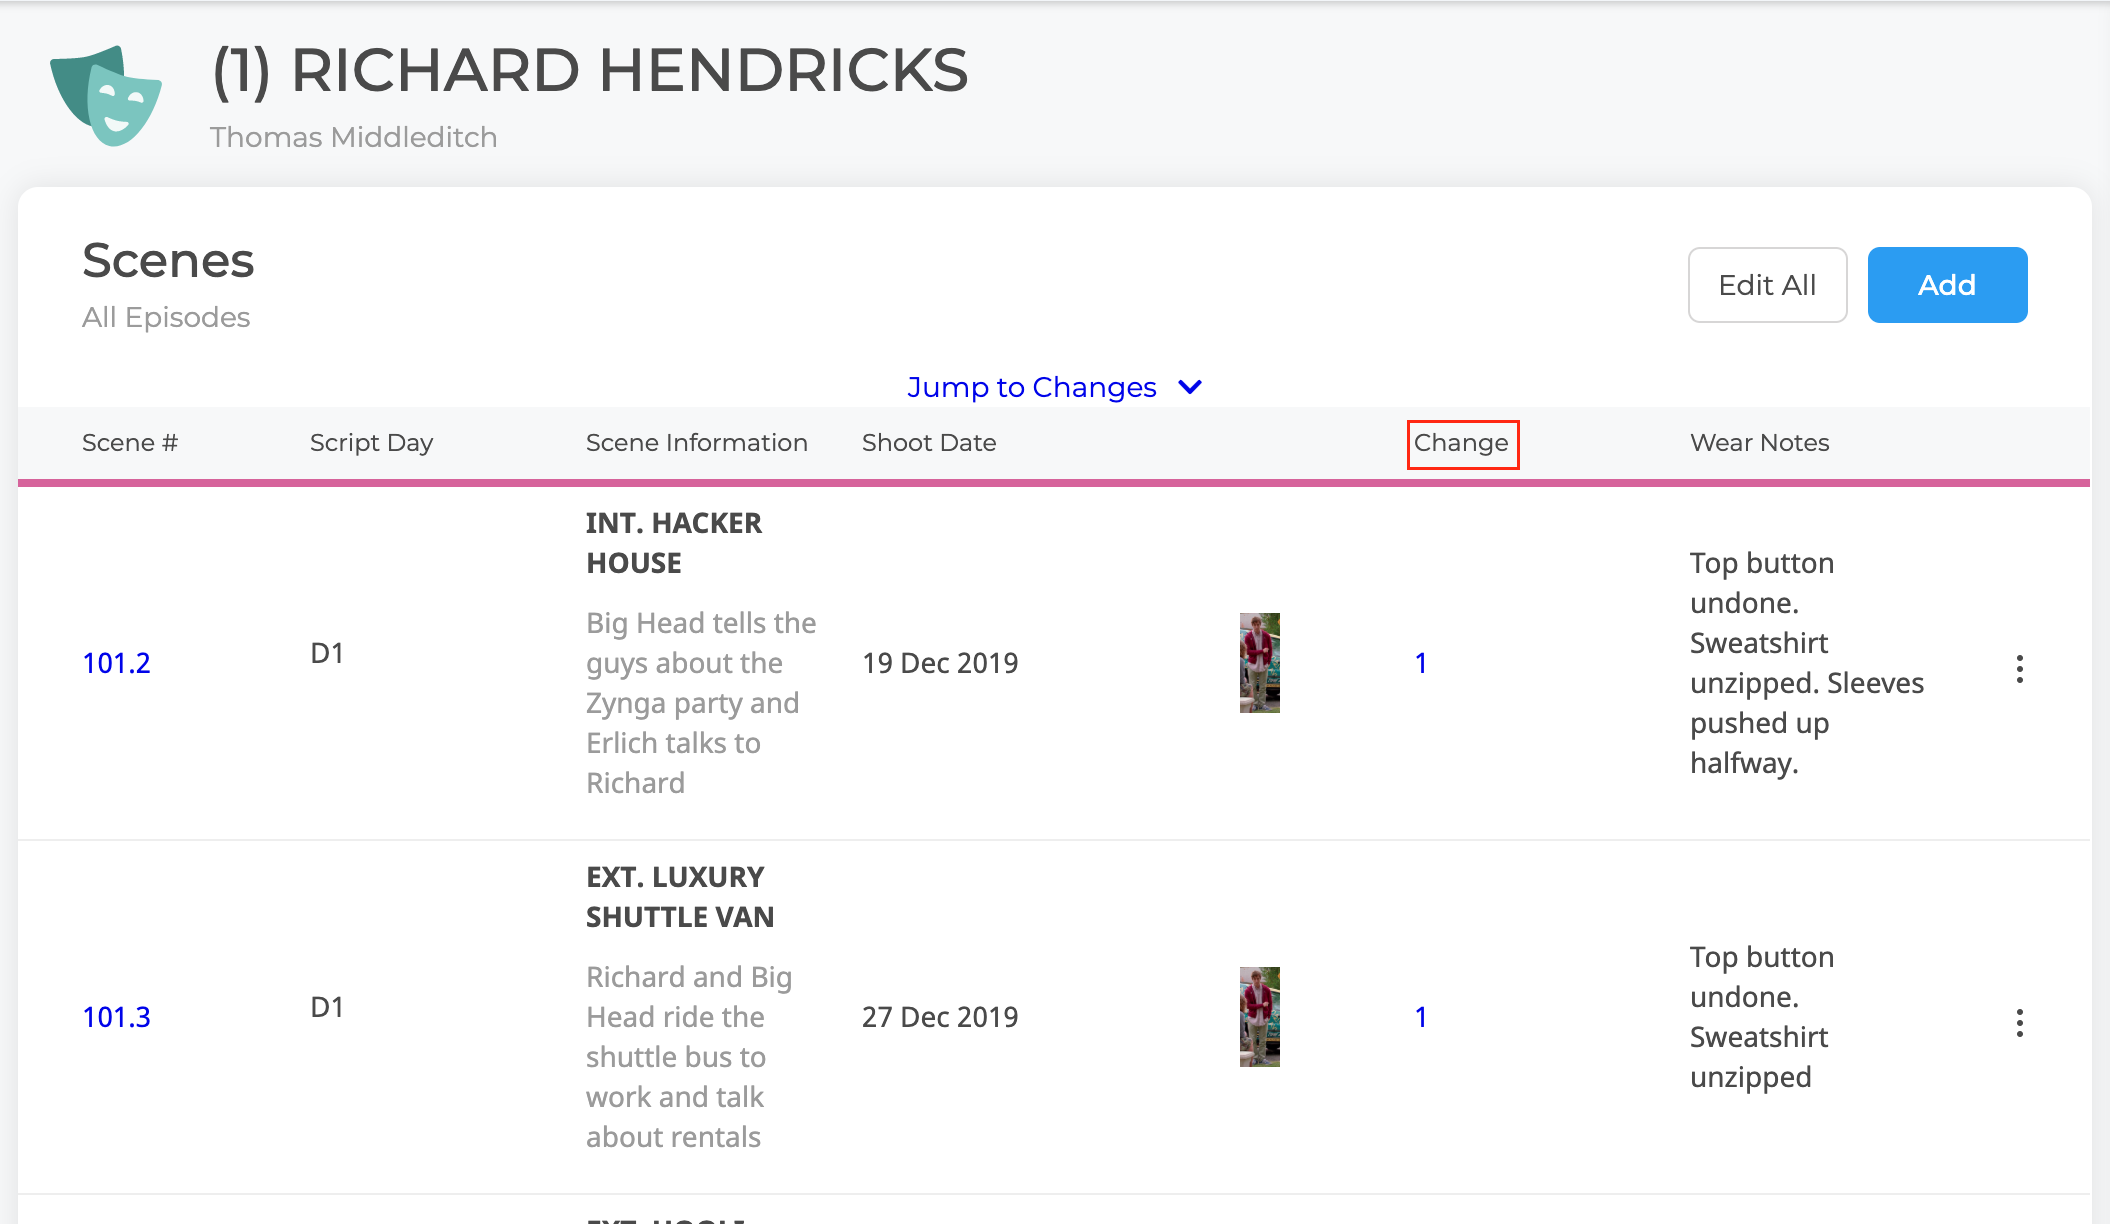This screenshot has width=2110, height=1224.
Task: Click the Scene Information column header
Action: (x=697, y=443)
